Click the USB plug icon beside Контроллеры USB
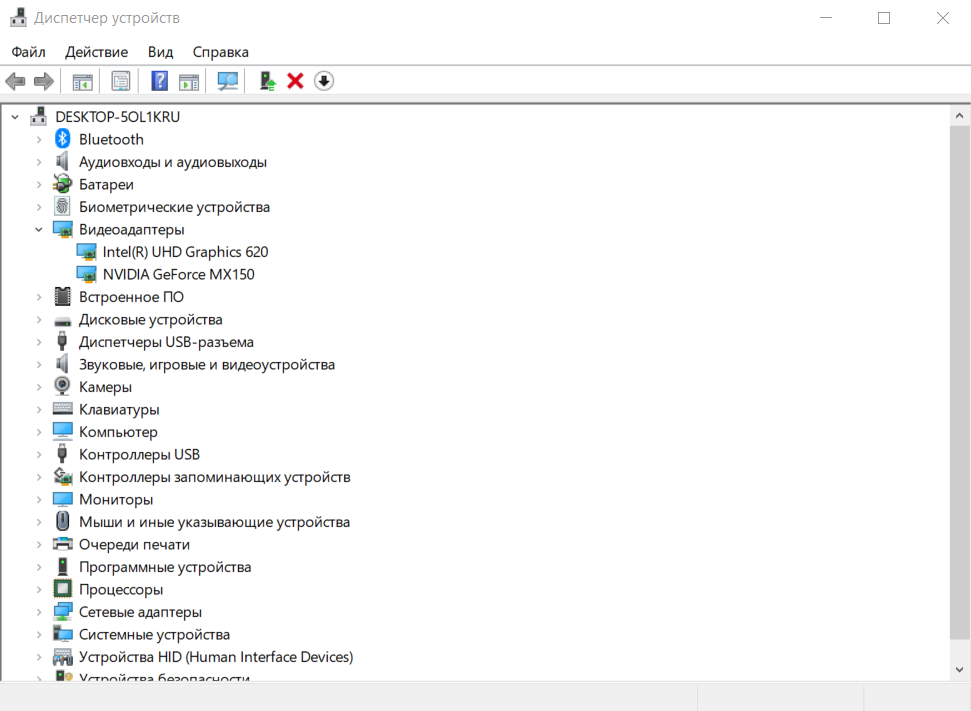The width and height of the screenshot is (971, 711). 63,454
